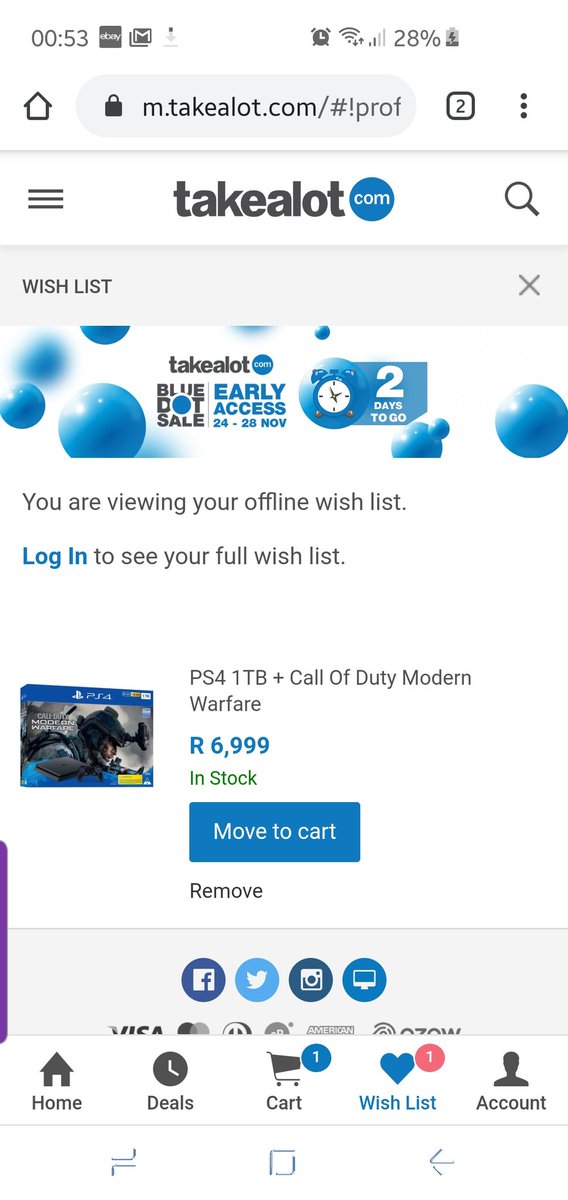Screen dimensions: 568x1200
Task: Open the hamburger navigation menu
Action: [x=45, y=199]
